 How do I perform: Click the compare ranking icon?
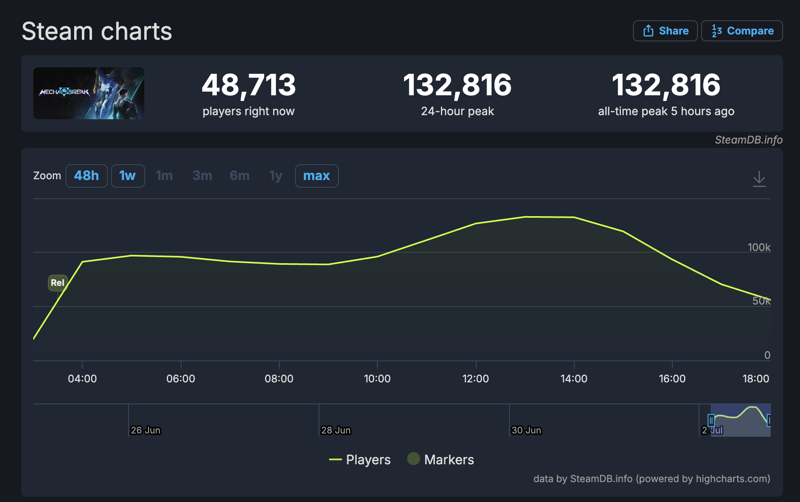(716, 31)
